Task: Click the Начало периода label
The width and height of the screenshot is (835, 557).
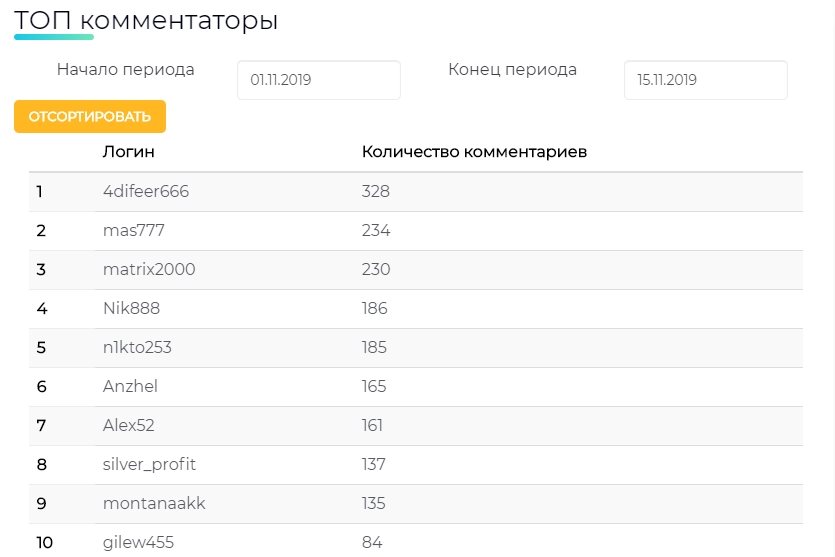Action: pyautogui.click(x=126, y=70)
